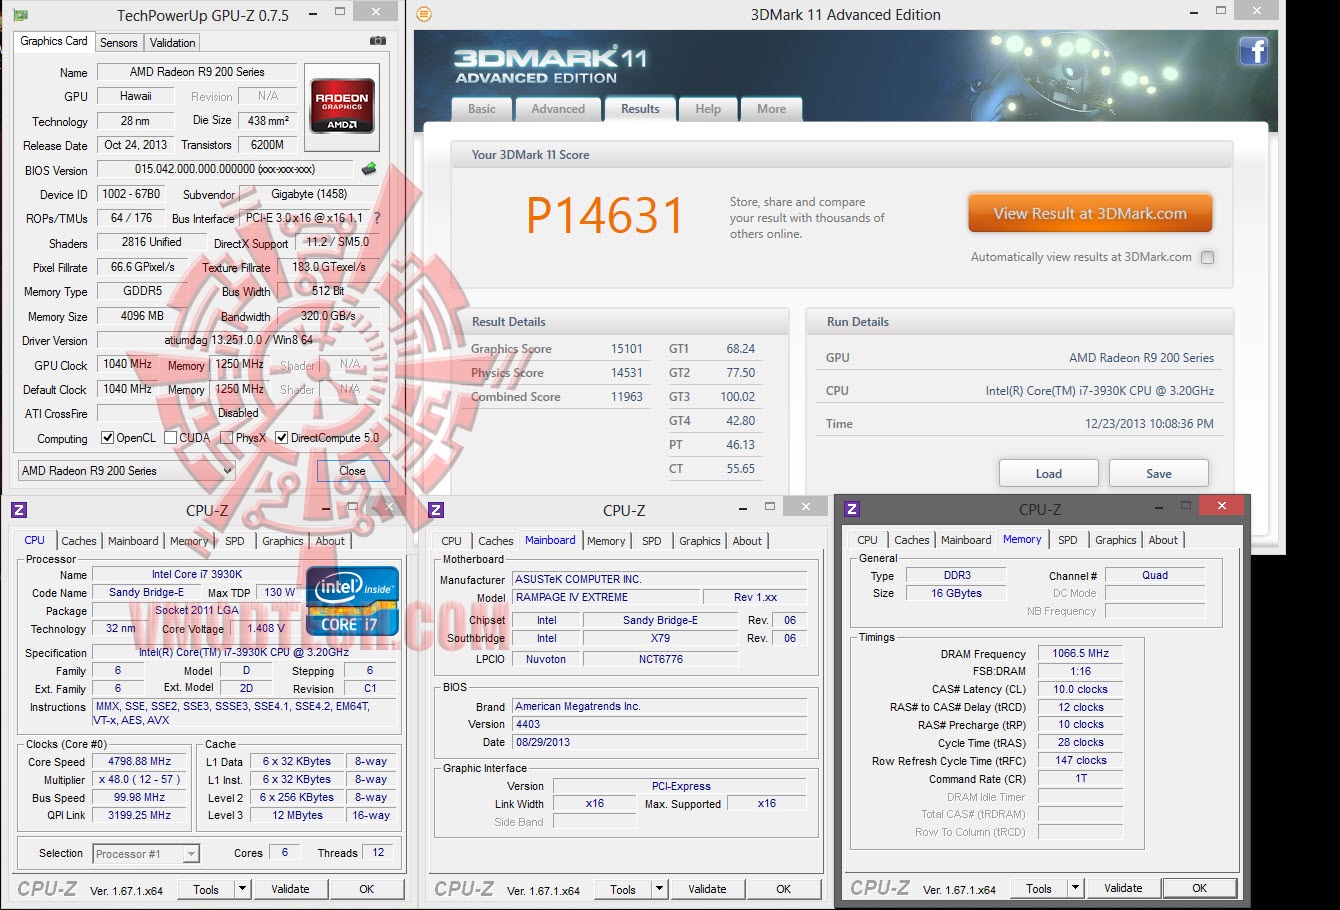This screenshot has height=910, width=1340.
Task: Click the mainboard model RAMPAGE IV EXTREME
Action: tap(605, 597)
